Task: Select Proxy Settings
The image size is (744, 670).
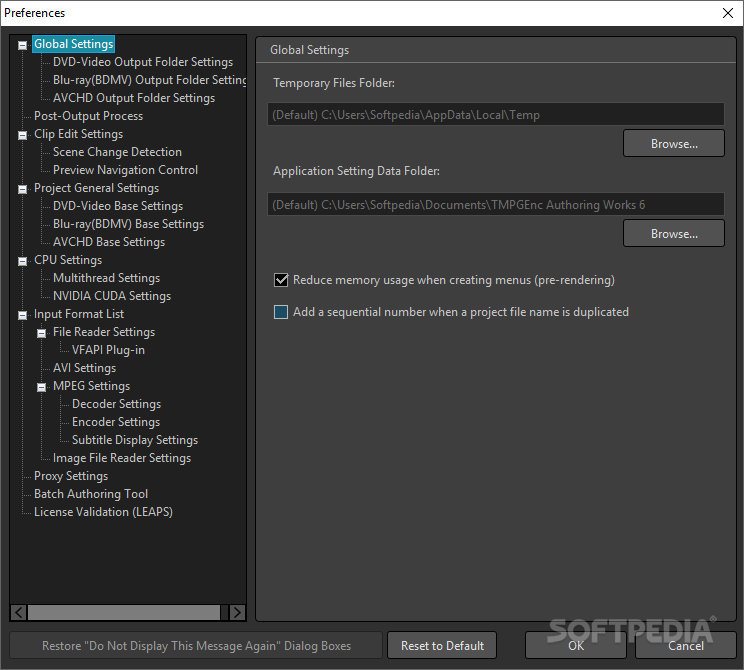Action: pos(71,477)
